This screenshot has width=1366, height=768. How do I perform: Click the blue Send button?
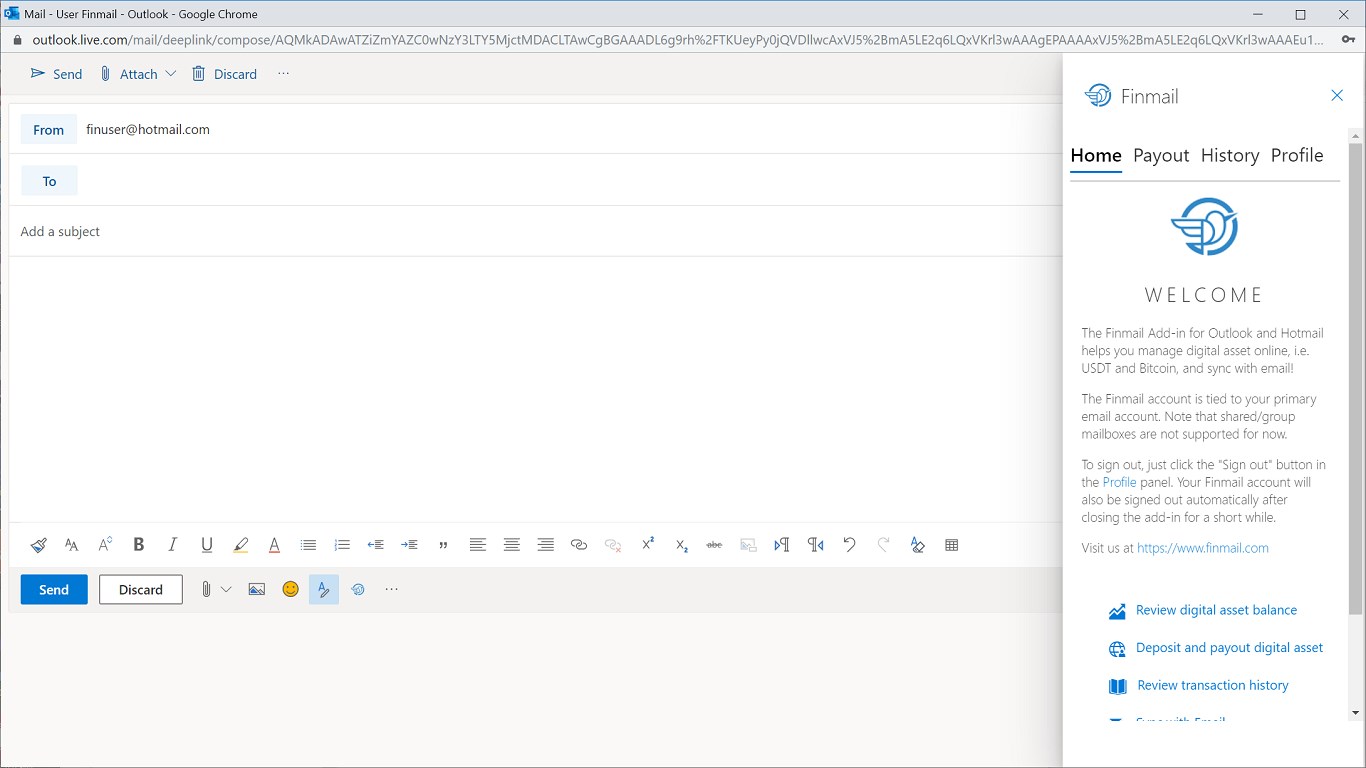pos(54,589)
